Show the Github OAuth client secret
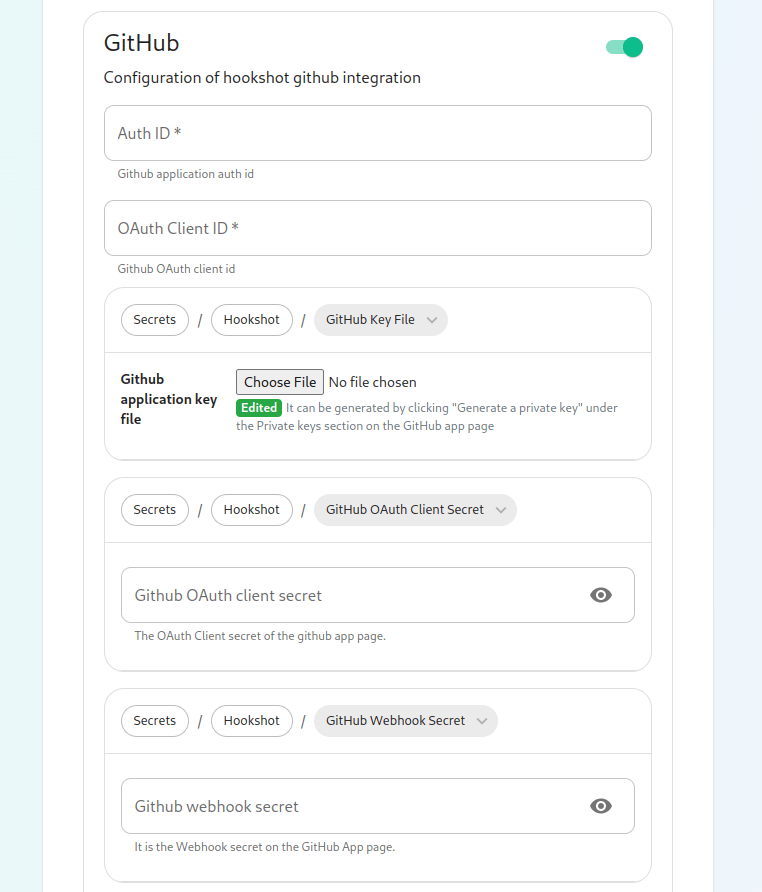The width and height of the screenshot is (762, 892). (x=600, y=595)
